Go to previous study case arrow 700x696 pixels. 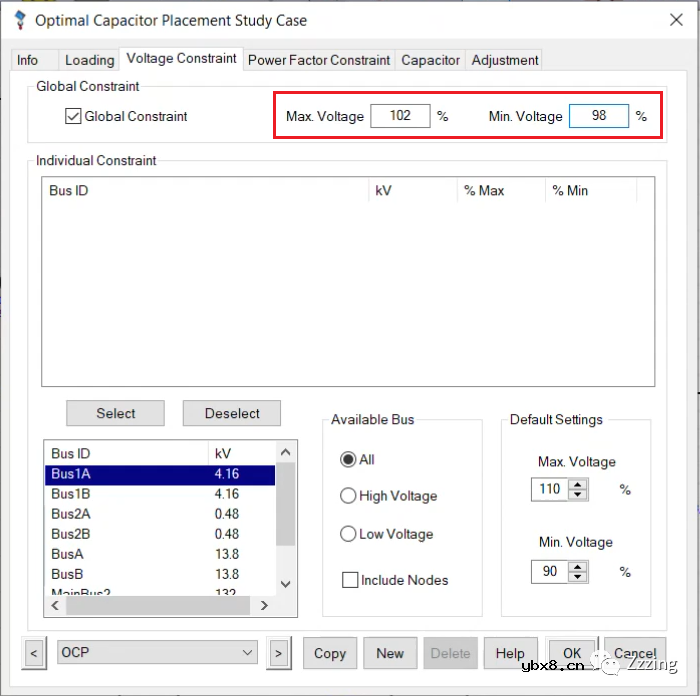34,653
